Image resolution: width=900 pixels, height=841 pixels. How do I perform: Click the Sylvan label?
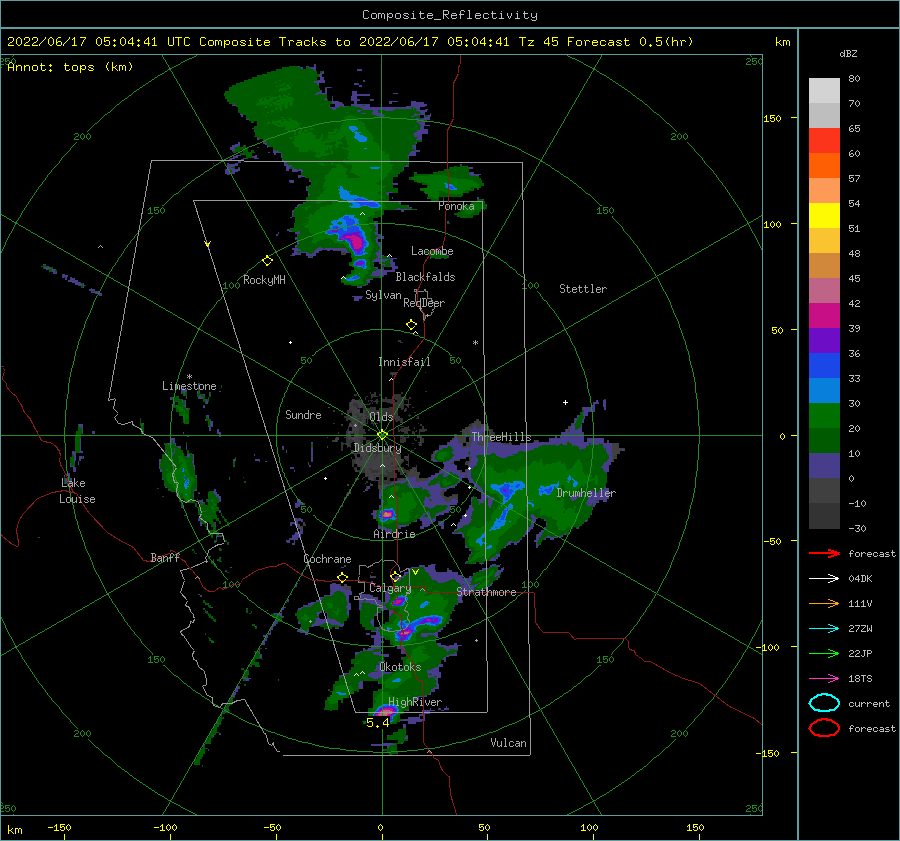click(383, 295)
